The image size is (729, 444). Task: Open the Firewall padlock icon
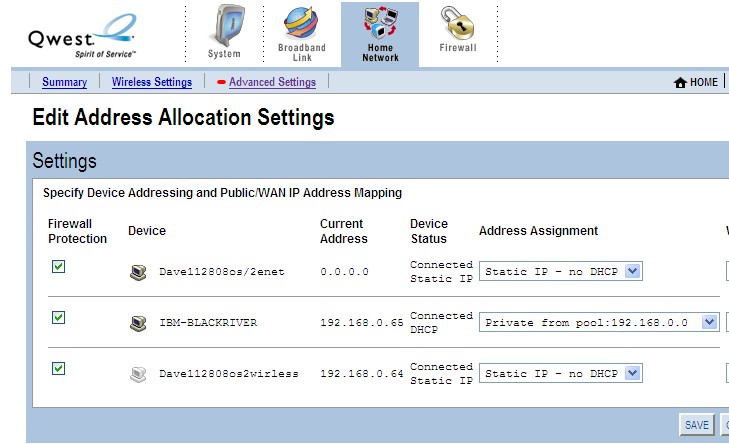(x=457, y=23)
